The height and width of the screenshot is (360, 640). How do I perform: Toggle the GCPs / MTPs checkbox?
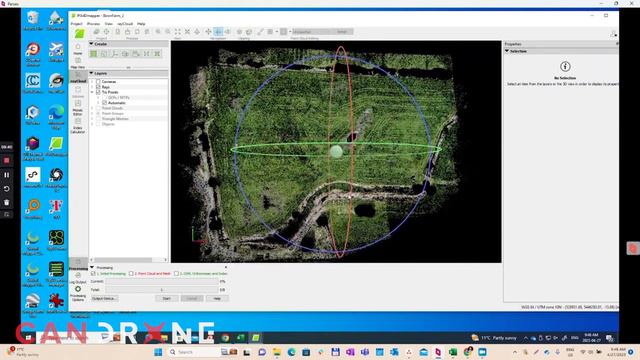point(104,98)
